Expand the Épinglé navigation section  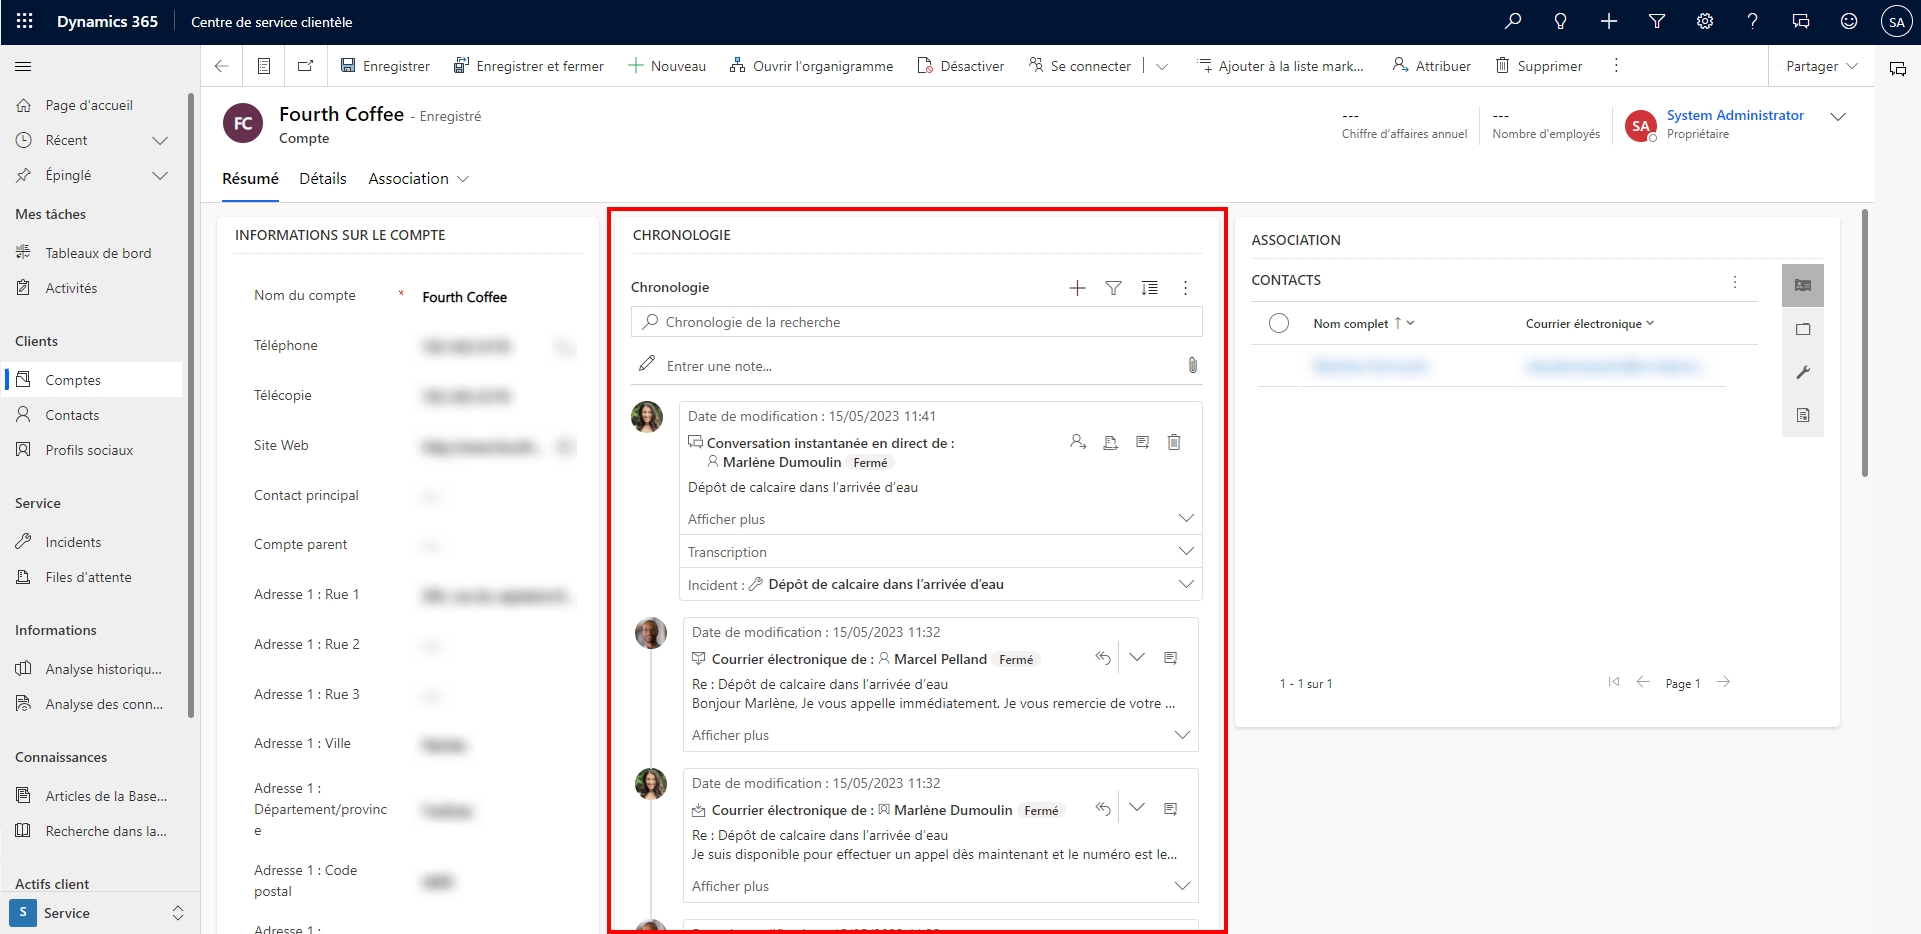[160, 176]
